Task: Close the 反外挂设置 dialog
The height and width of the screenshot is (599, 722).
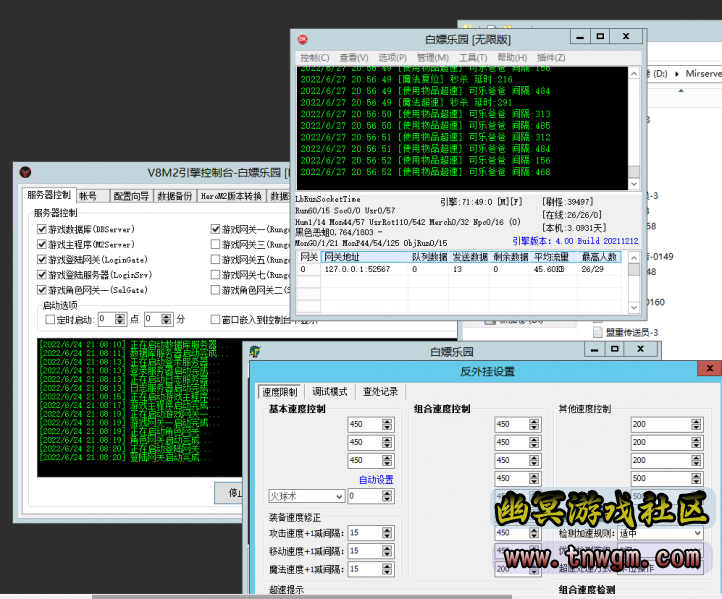Action: point(709,368)
